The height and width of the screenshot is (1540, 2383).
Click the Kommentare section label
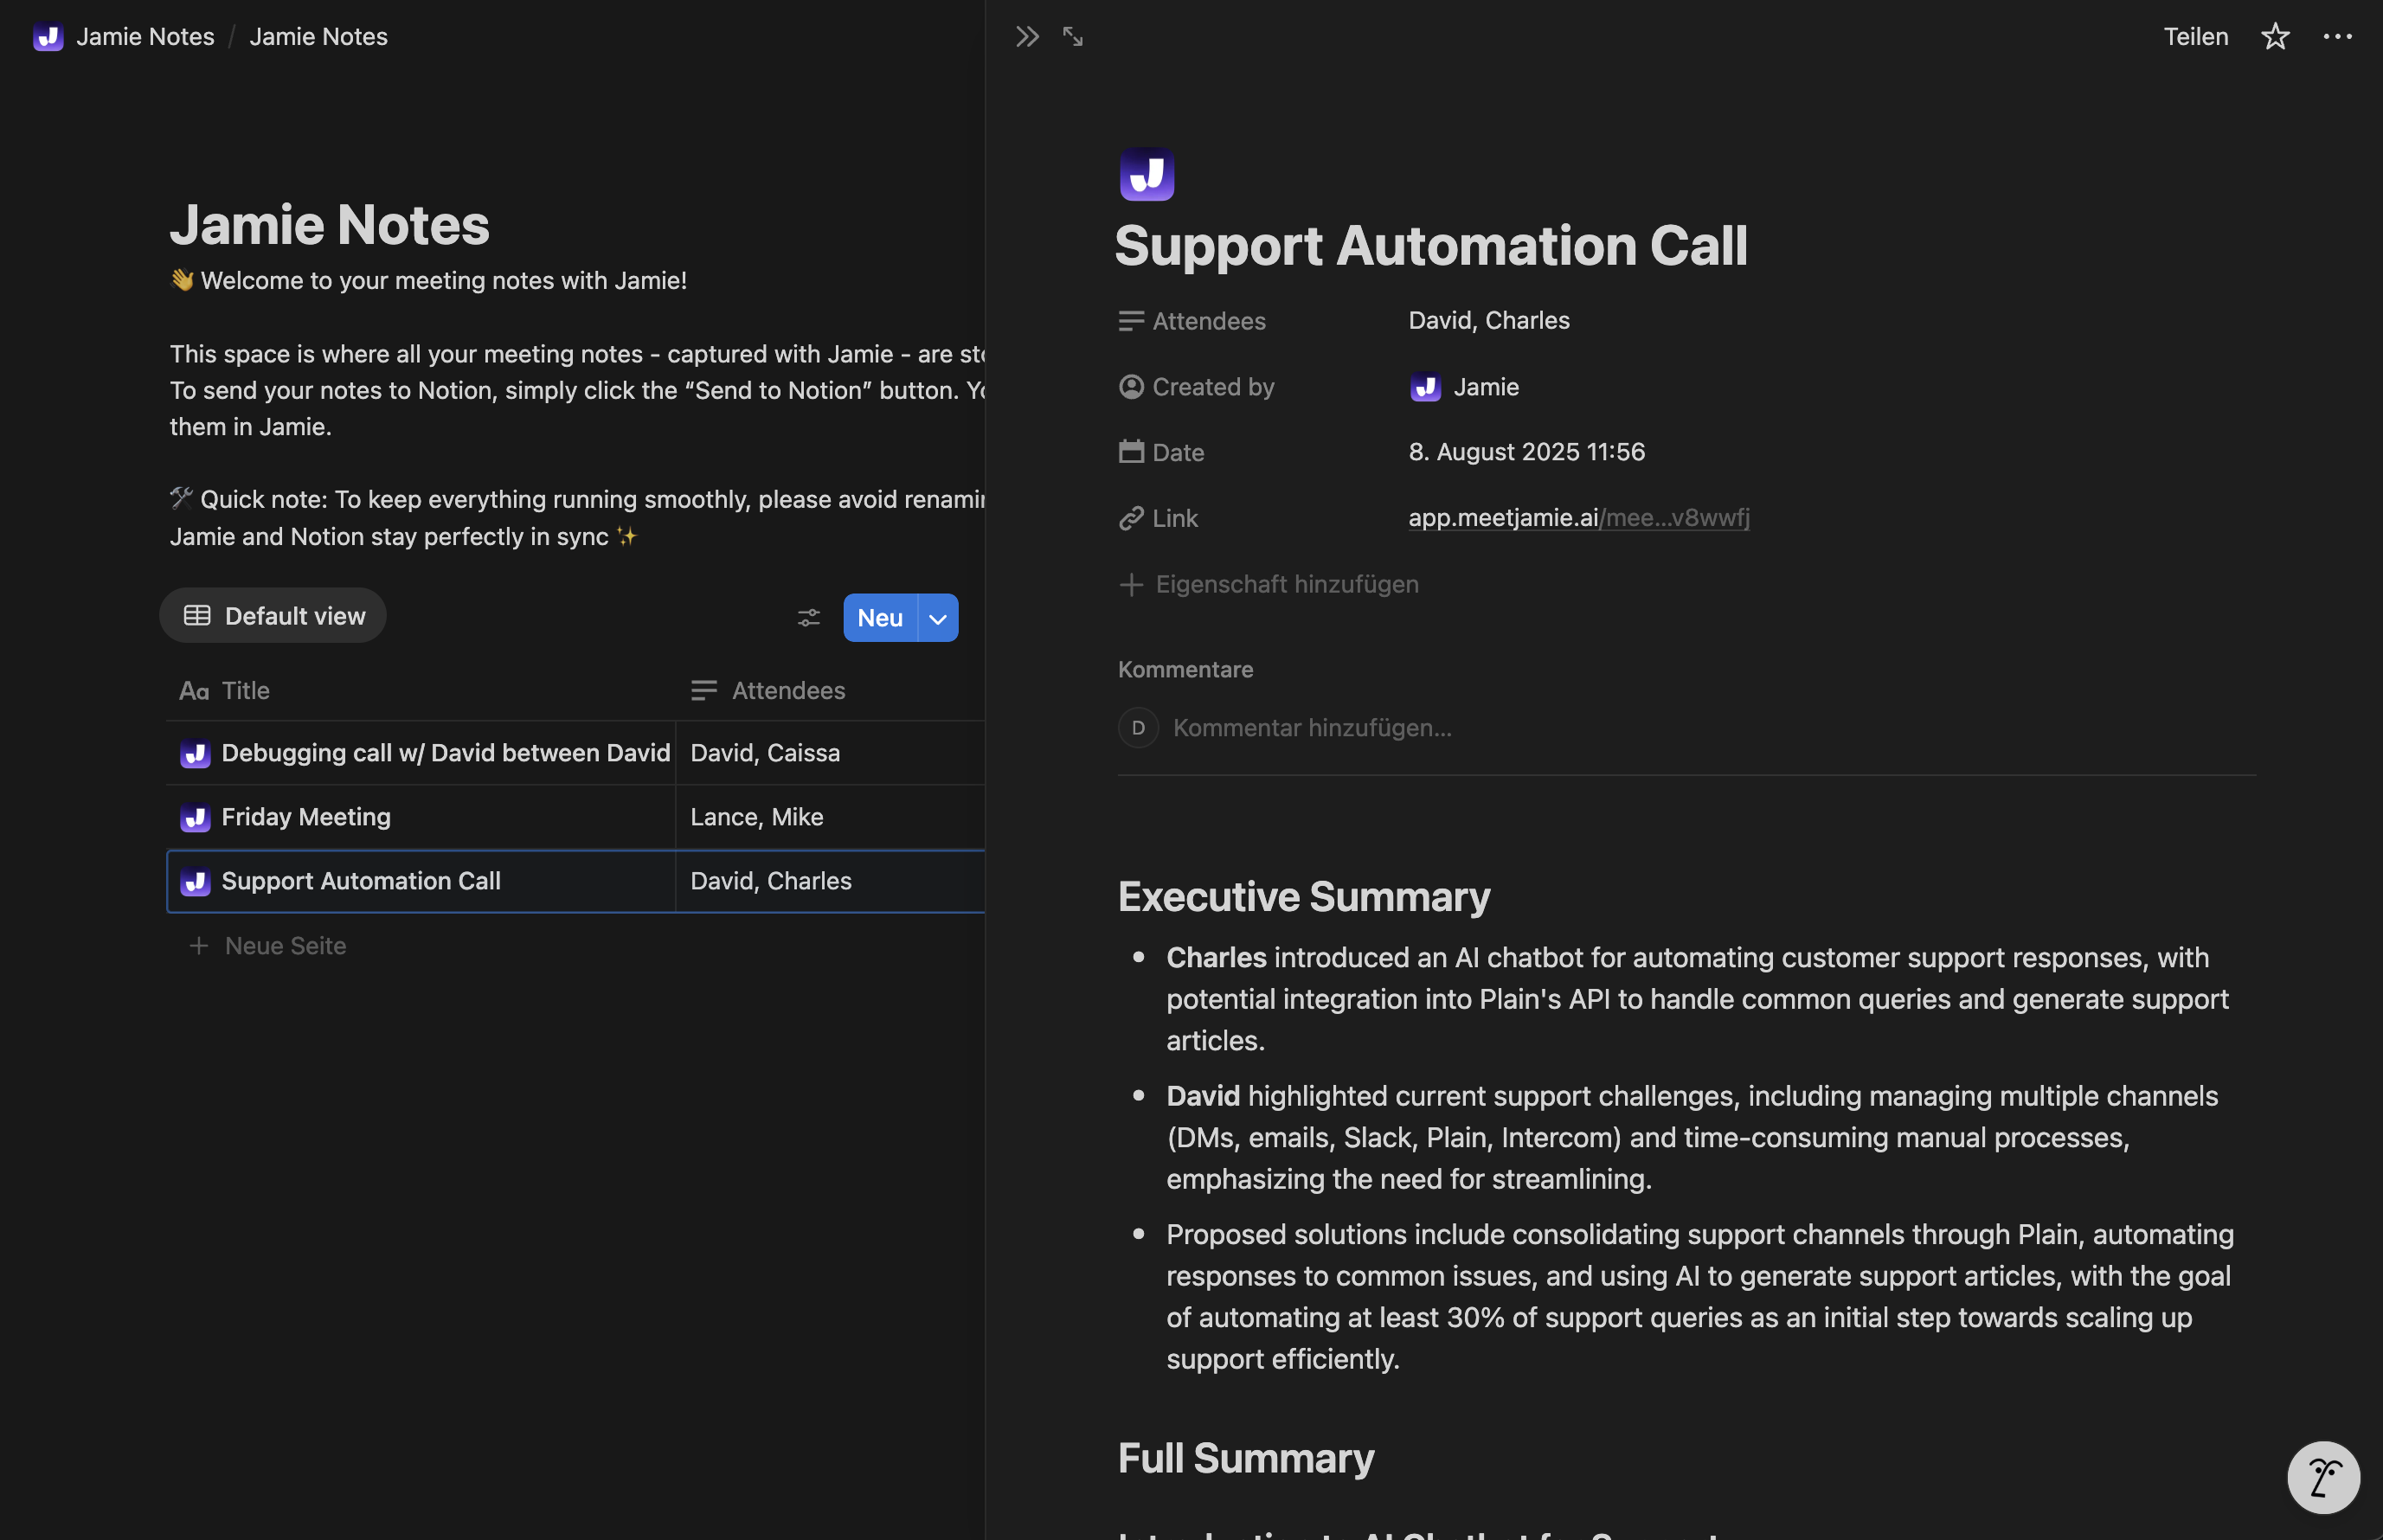point(1185,670)
